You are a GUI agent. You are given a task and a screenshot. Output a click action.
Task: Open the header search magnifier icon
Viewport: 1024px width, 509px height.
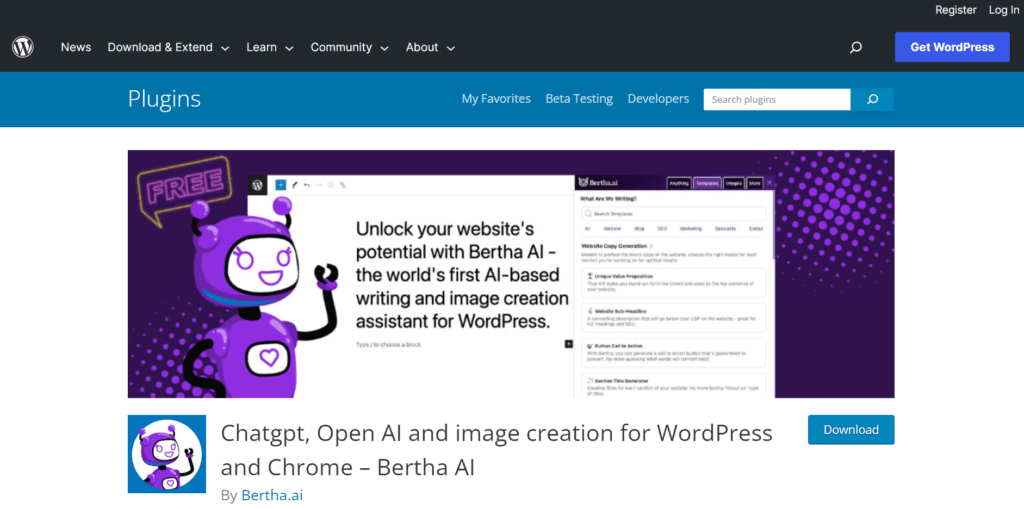coord(856,47)
